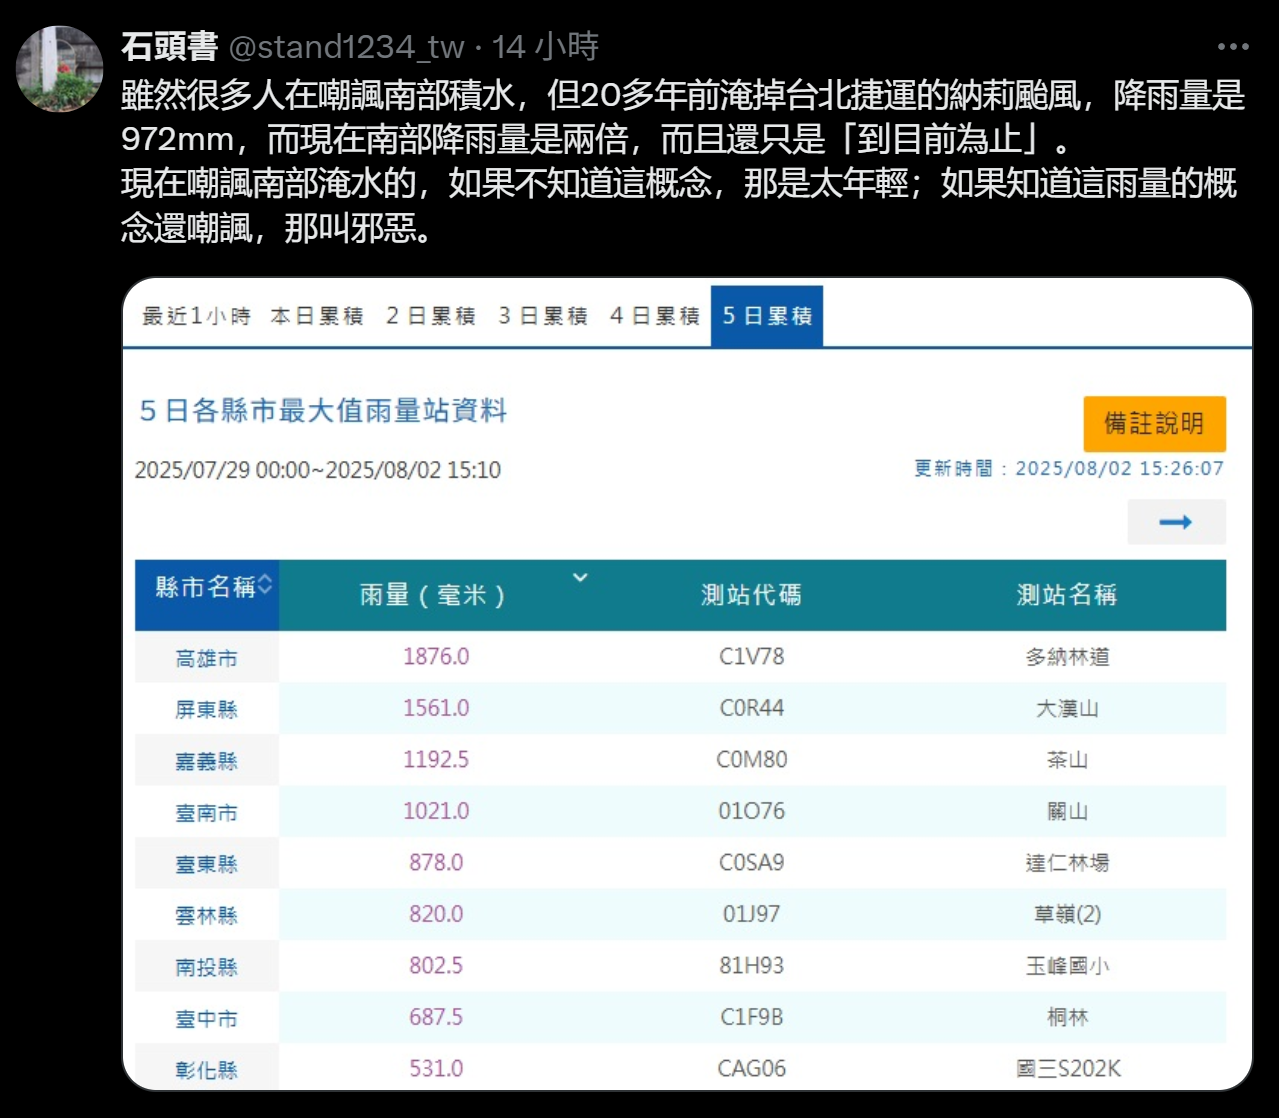This screenshot has height=1118, width=1279.
Task: Open the 雲林縣 county link
Action: coord(207,915)
